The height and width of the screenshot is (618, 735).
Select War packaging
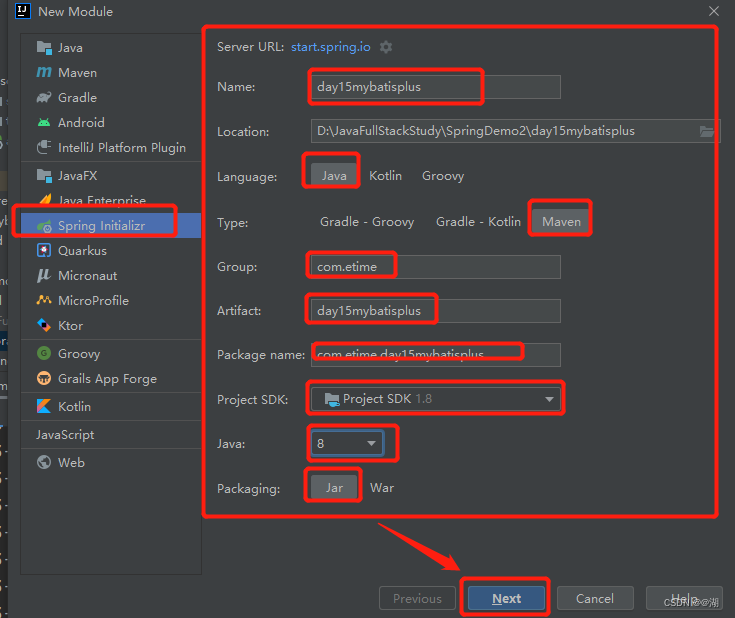tap(382, 488)
